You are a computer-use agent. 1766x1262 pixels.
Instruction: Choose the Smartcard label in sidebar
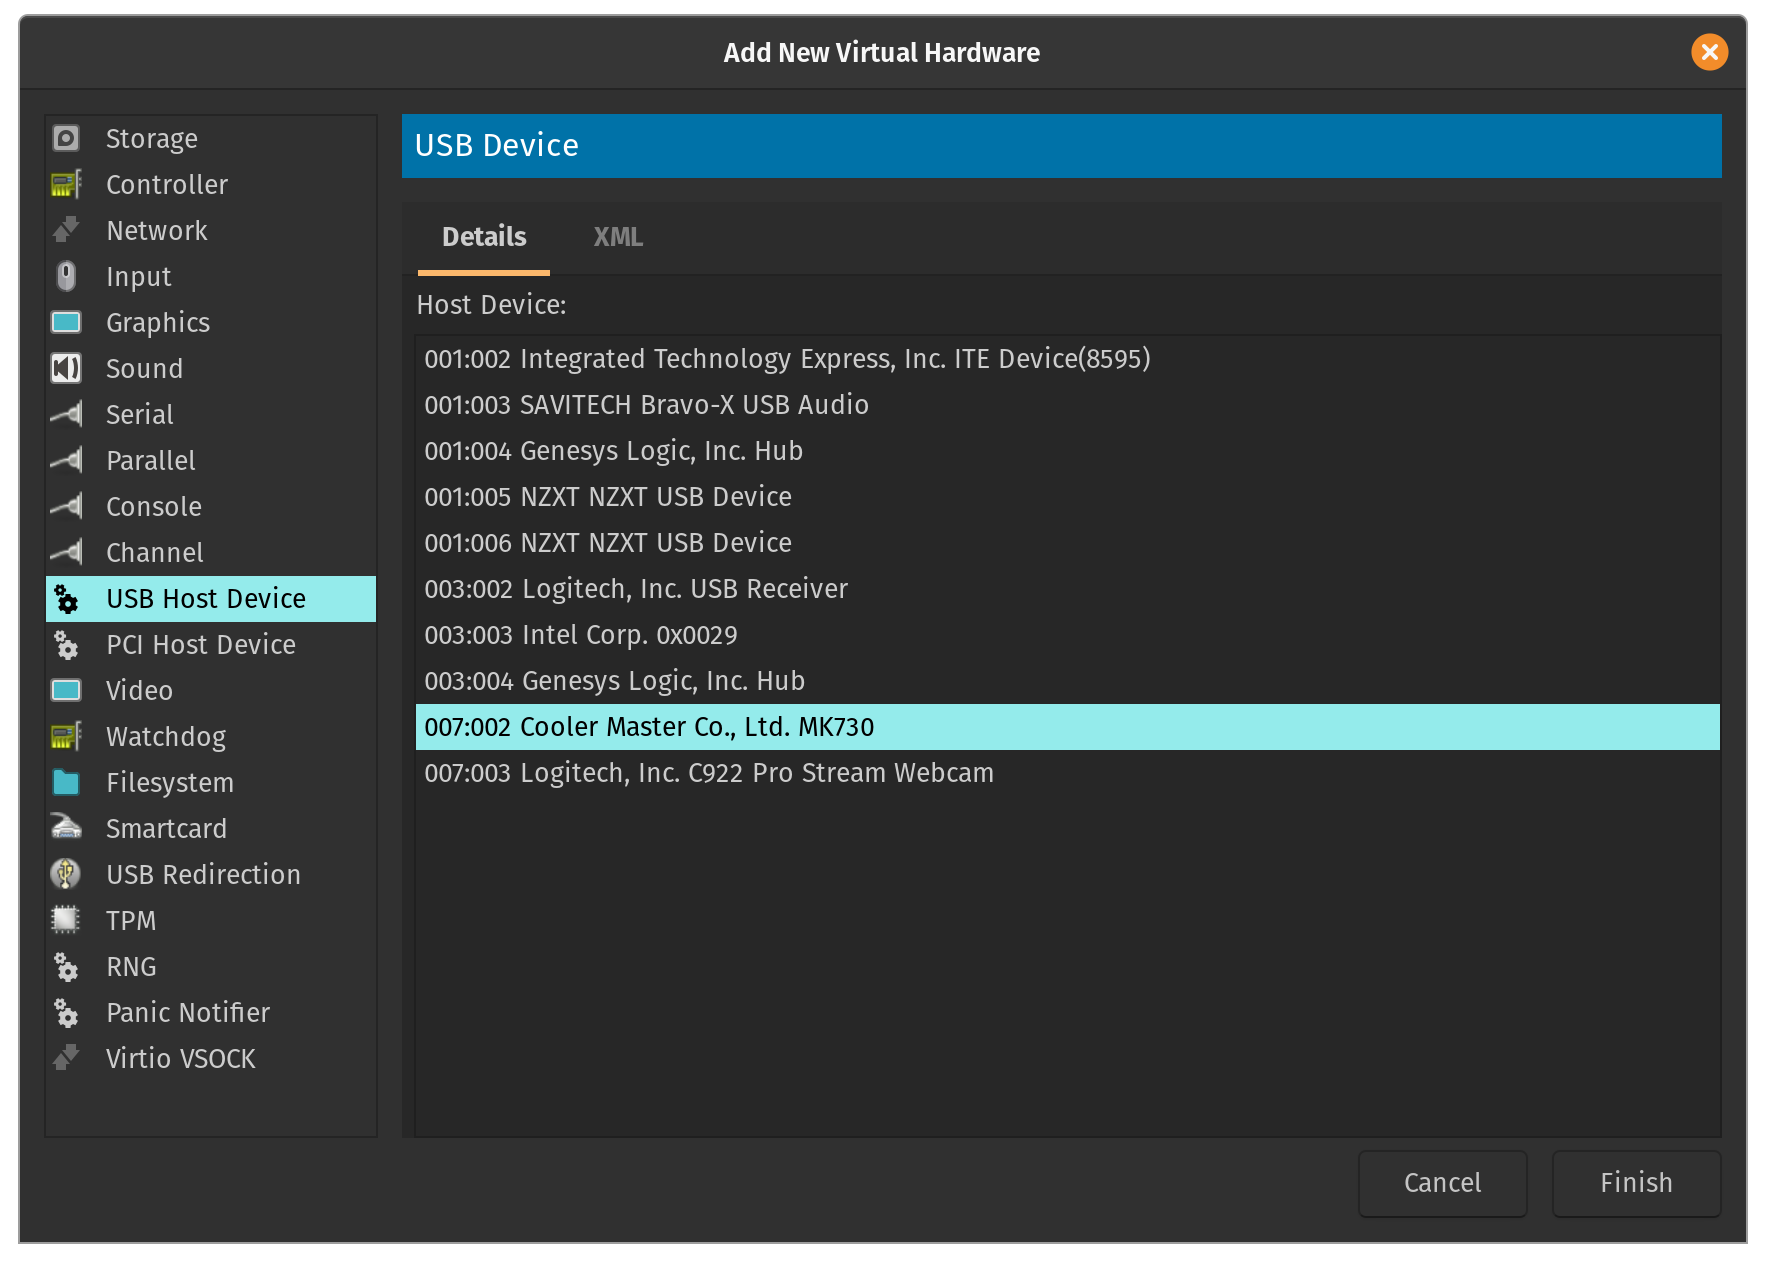tap(167, 829)
